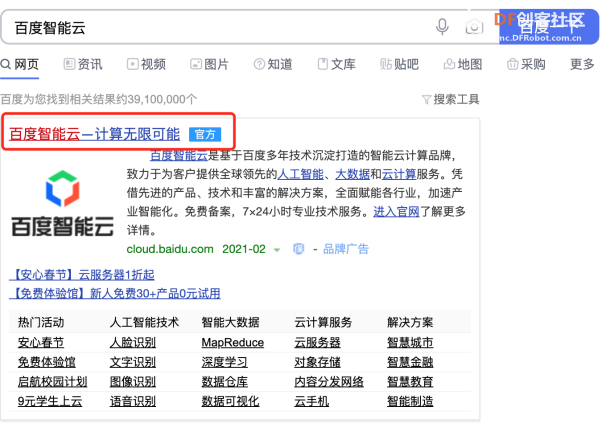Click the camera image search icon
The image size is (602, 424).
[474, 27]
